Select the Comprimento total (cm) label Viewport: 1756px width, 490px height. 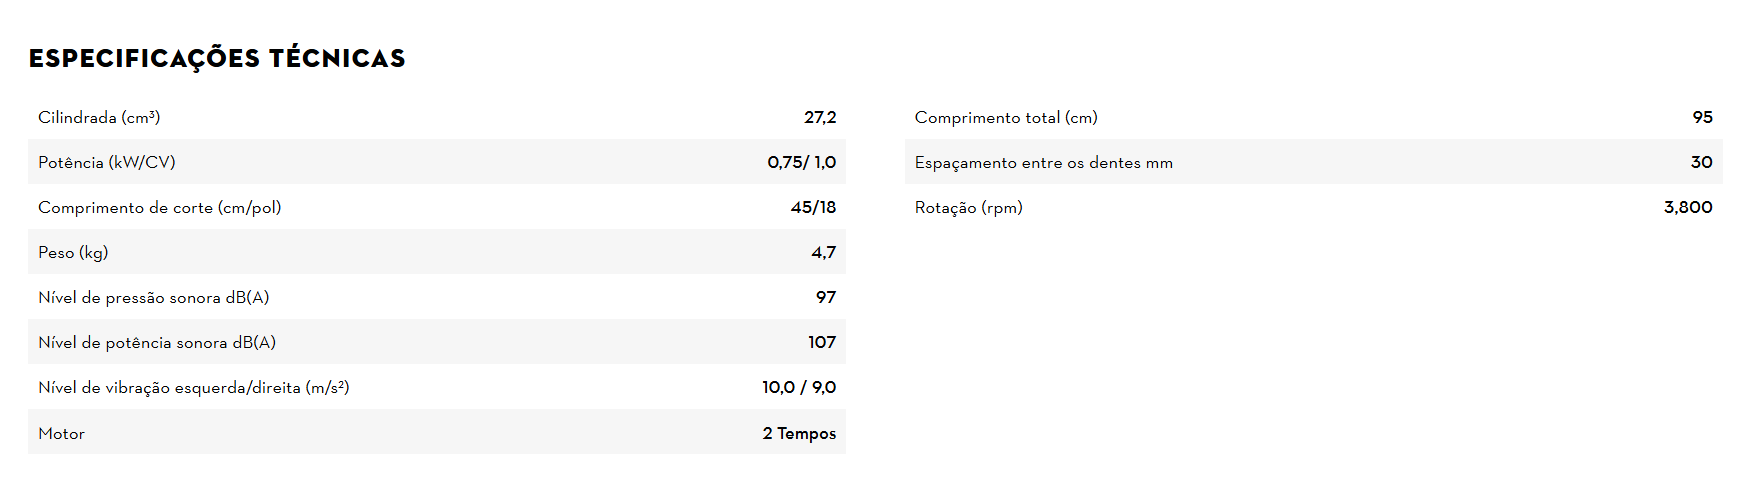tap(1006, 117)
